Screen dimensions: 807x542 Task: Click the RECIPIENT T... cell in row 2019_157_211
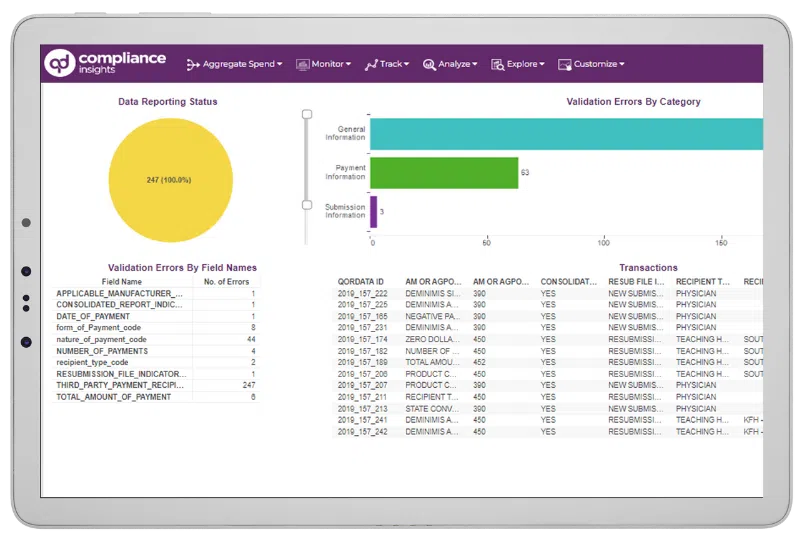coord(432,397)
